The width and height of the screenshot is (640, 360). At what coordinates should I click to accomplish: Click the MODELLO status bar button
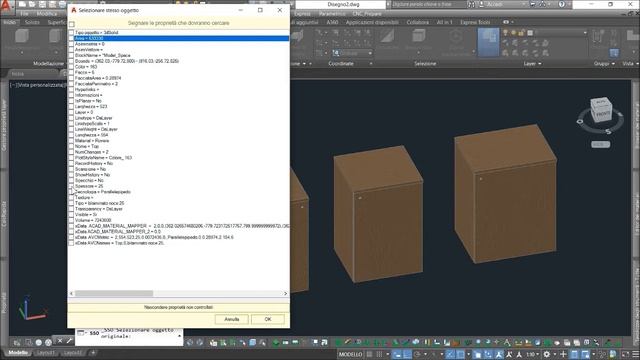tap(351, 354)
